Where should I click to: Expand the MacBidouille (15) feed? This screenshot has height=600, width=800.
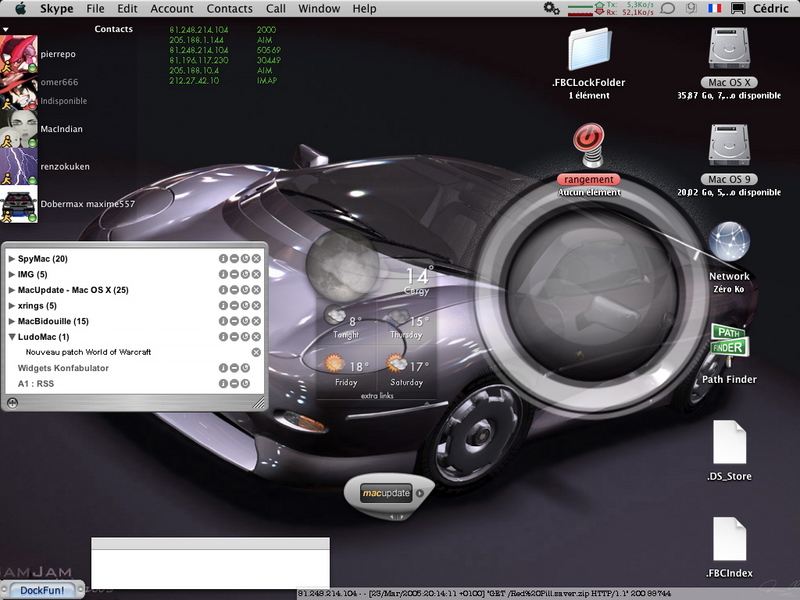pyautogui.click(x=11, y=321)
